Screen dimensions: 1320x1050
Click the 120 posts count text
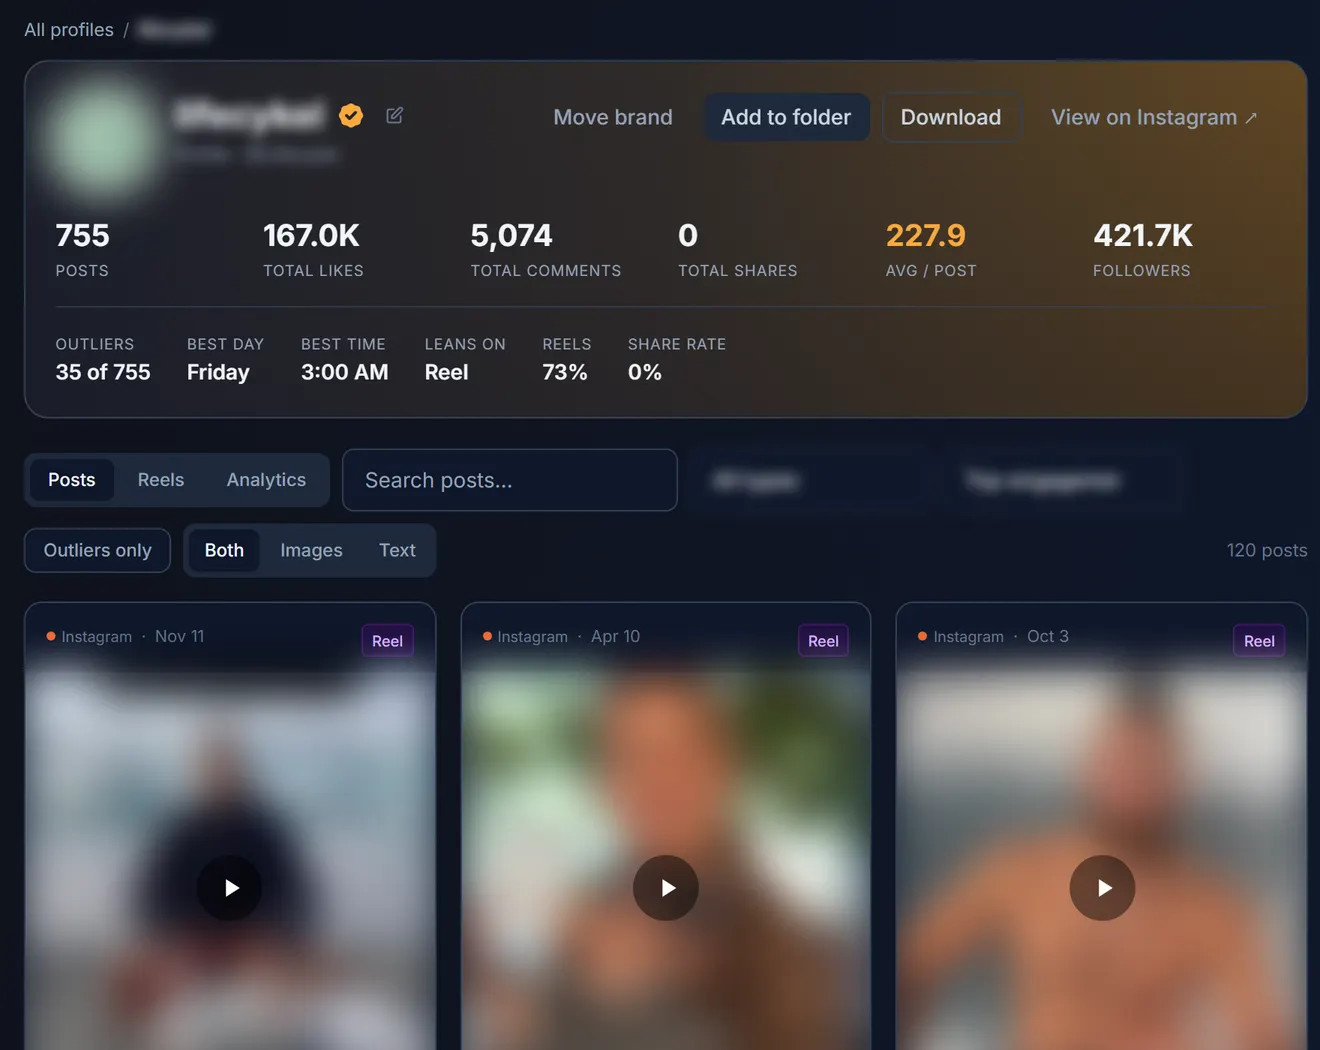(x=1267, y=550)
